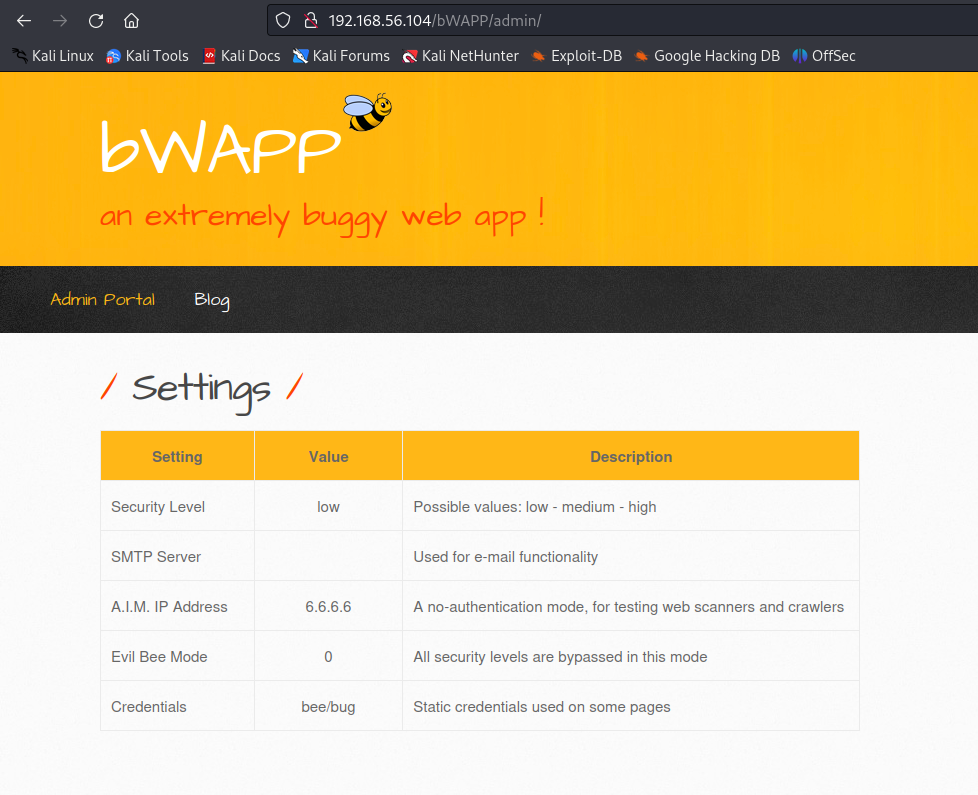Viewport: 978px width, 795px height.
Task: Click the bee logo image
Action: click(x=367, y=112)
